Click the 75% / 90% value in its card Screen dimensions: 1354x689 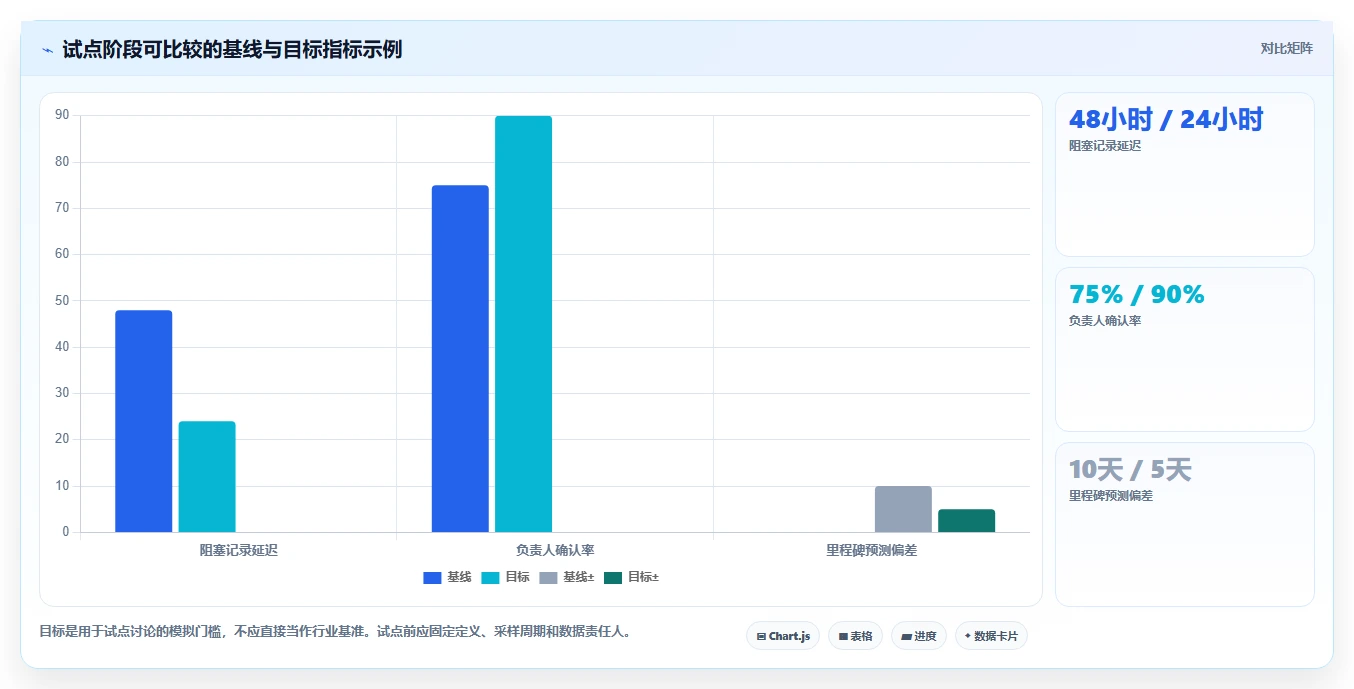1137,295
